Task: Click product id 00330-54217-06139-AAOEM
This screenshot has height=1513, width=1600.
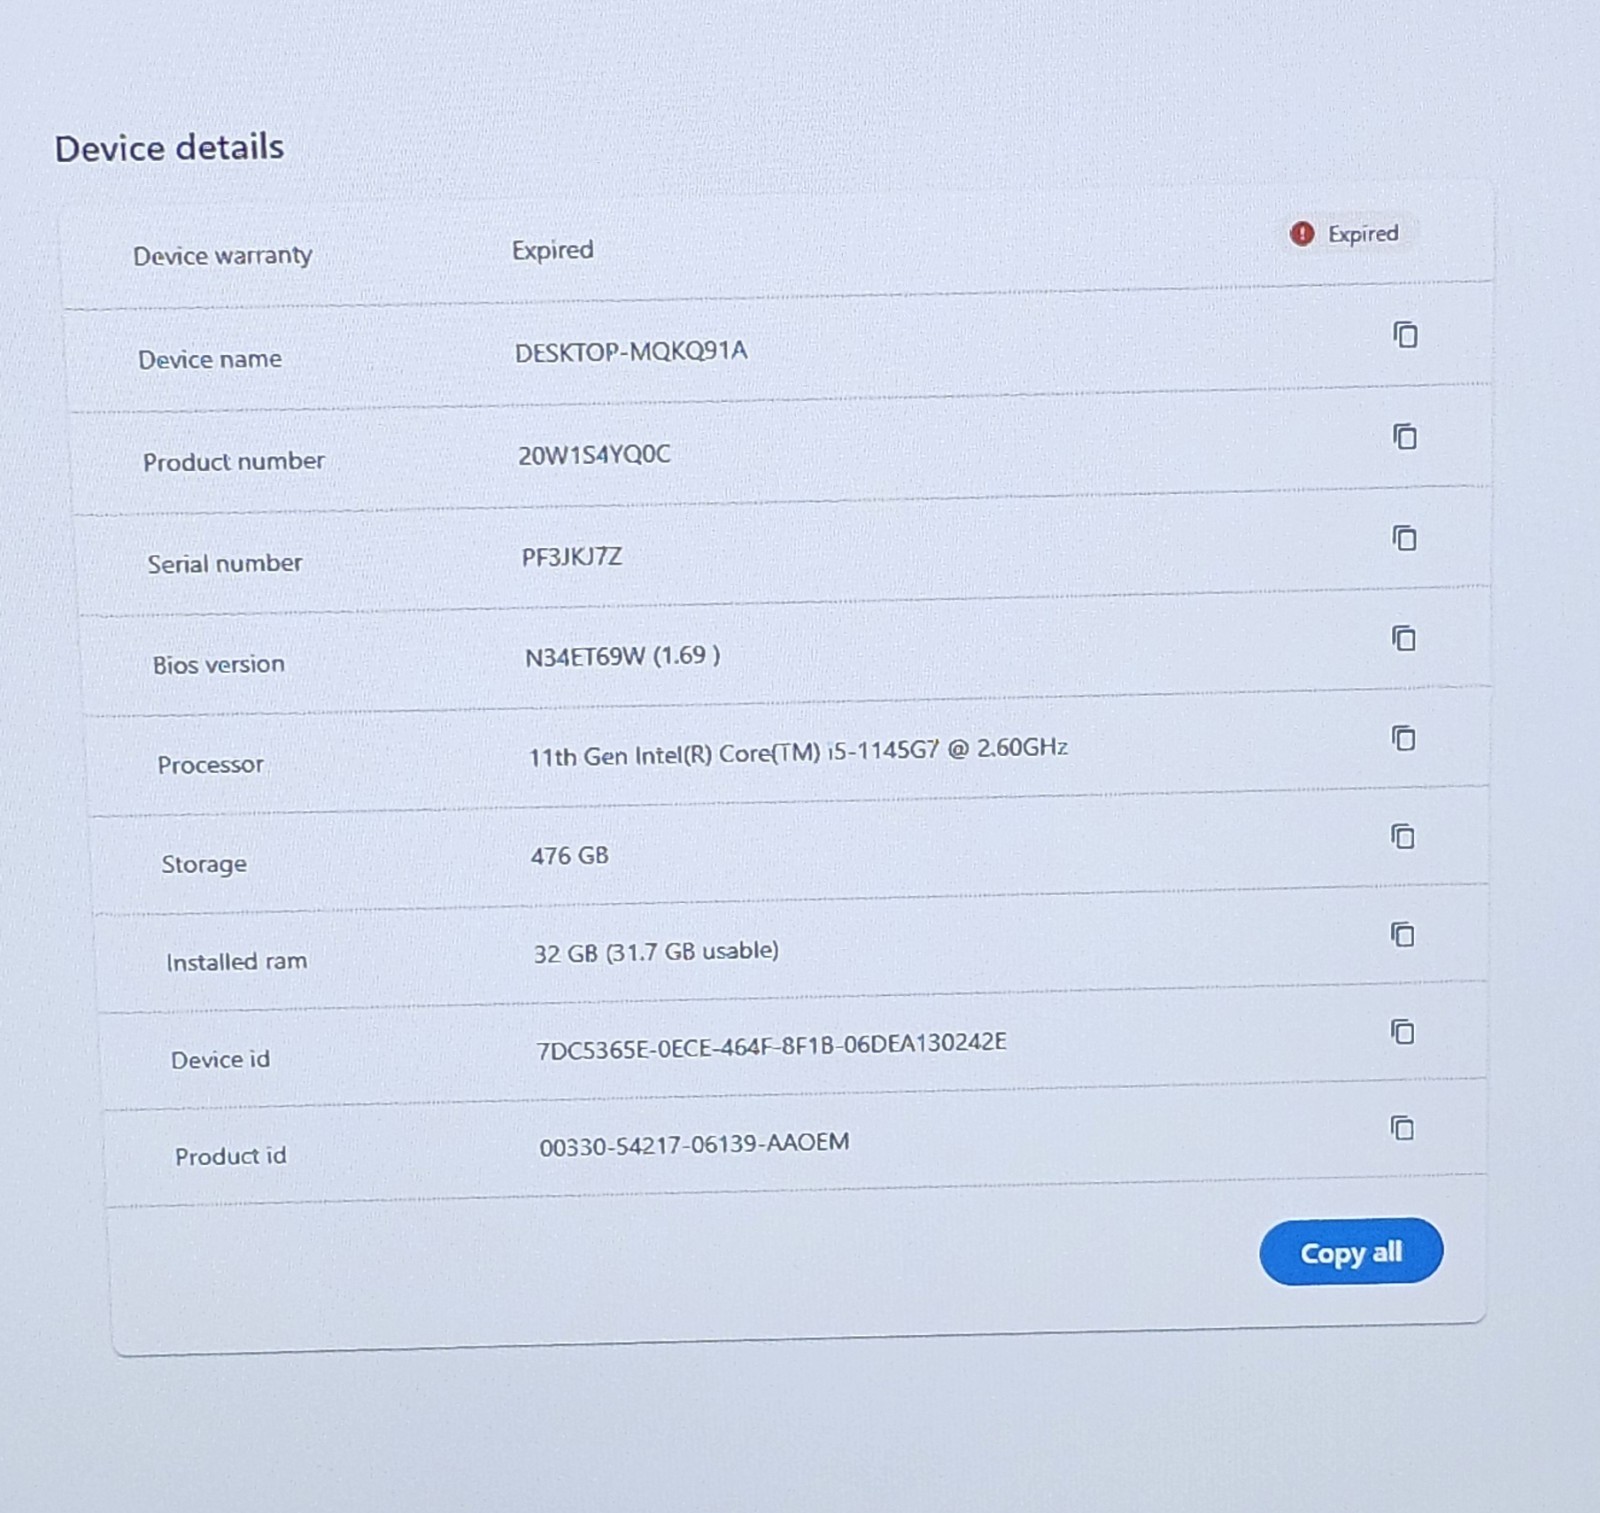Action: pyautogui.click(x=694, y=1144)
